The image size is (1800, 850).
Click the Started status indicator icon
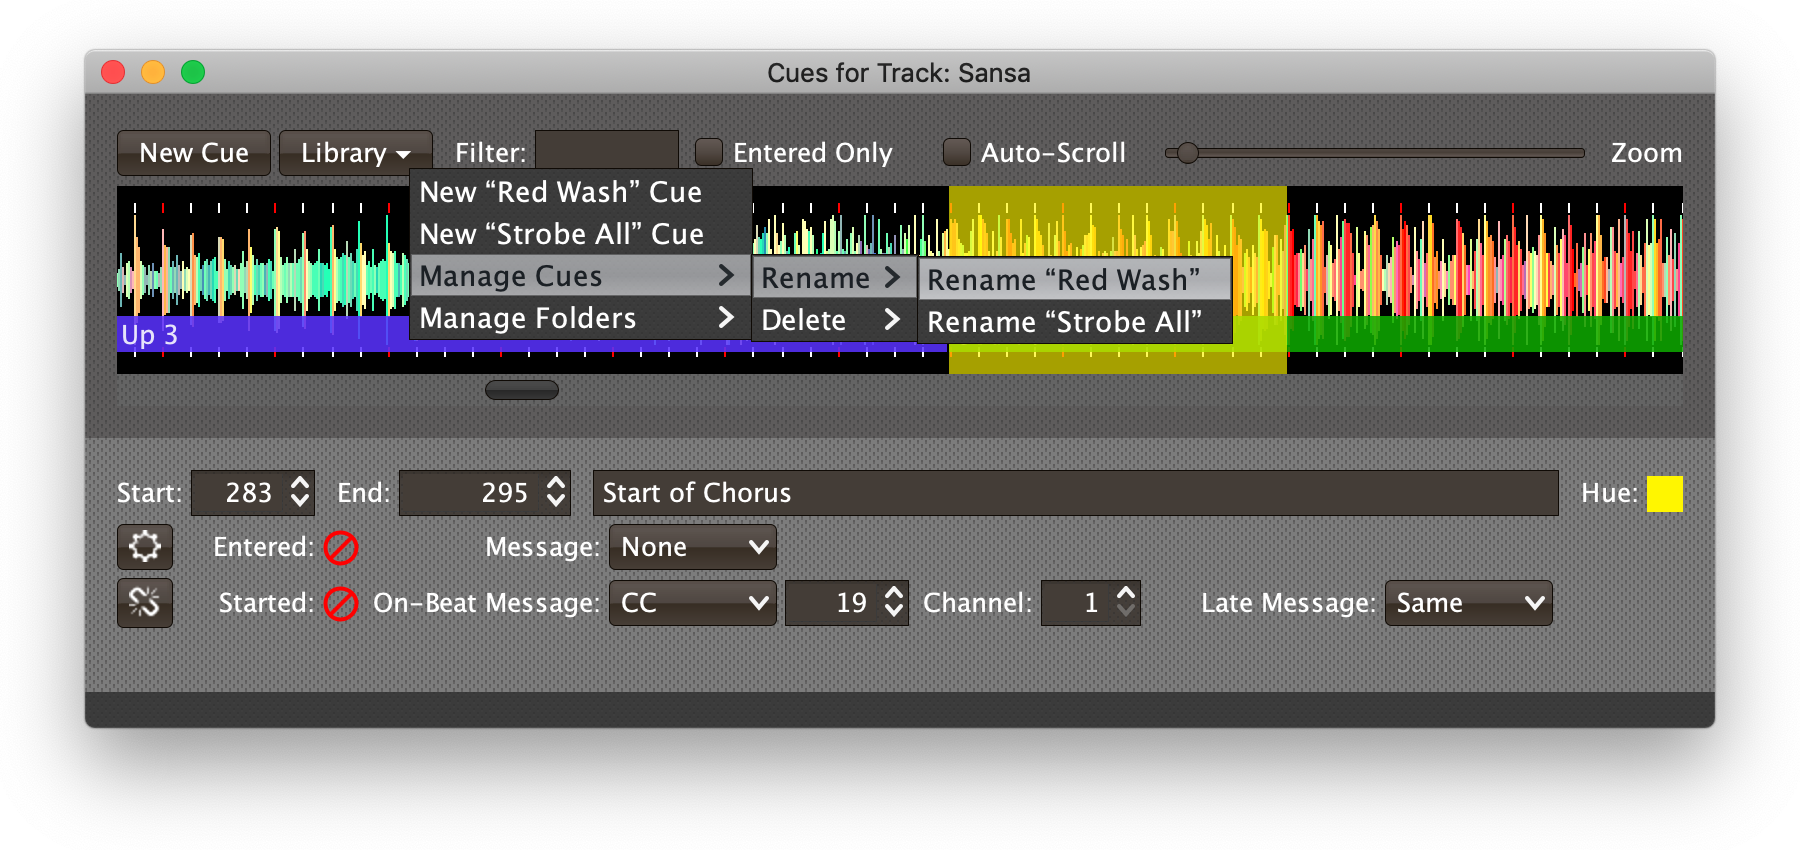tap(341, 603)
